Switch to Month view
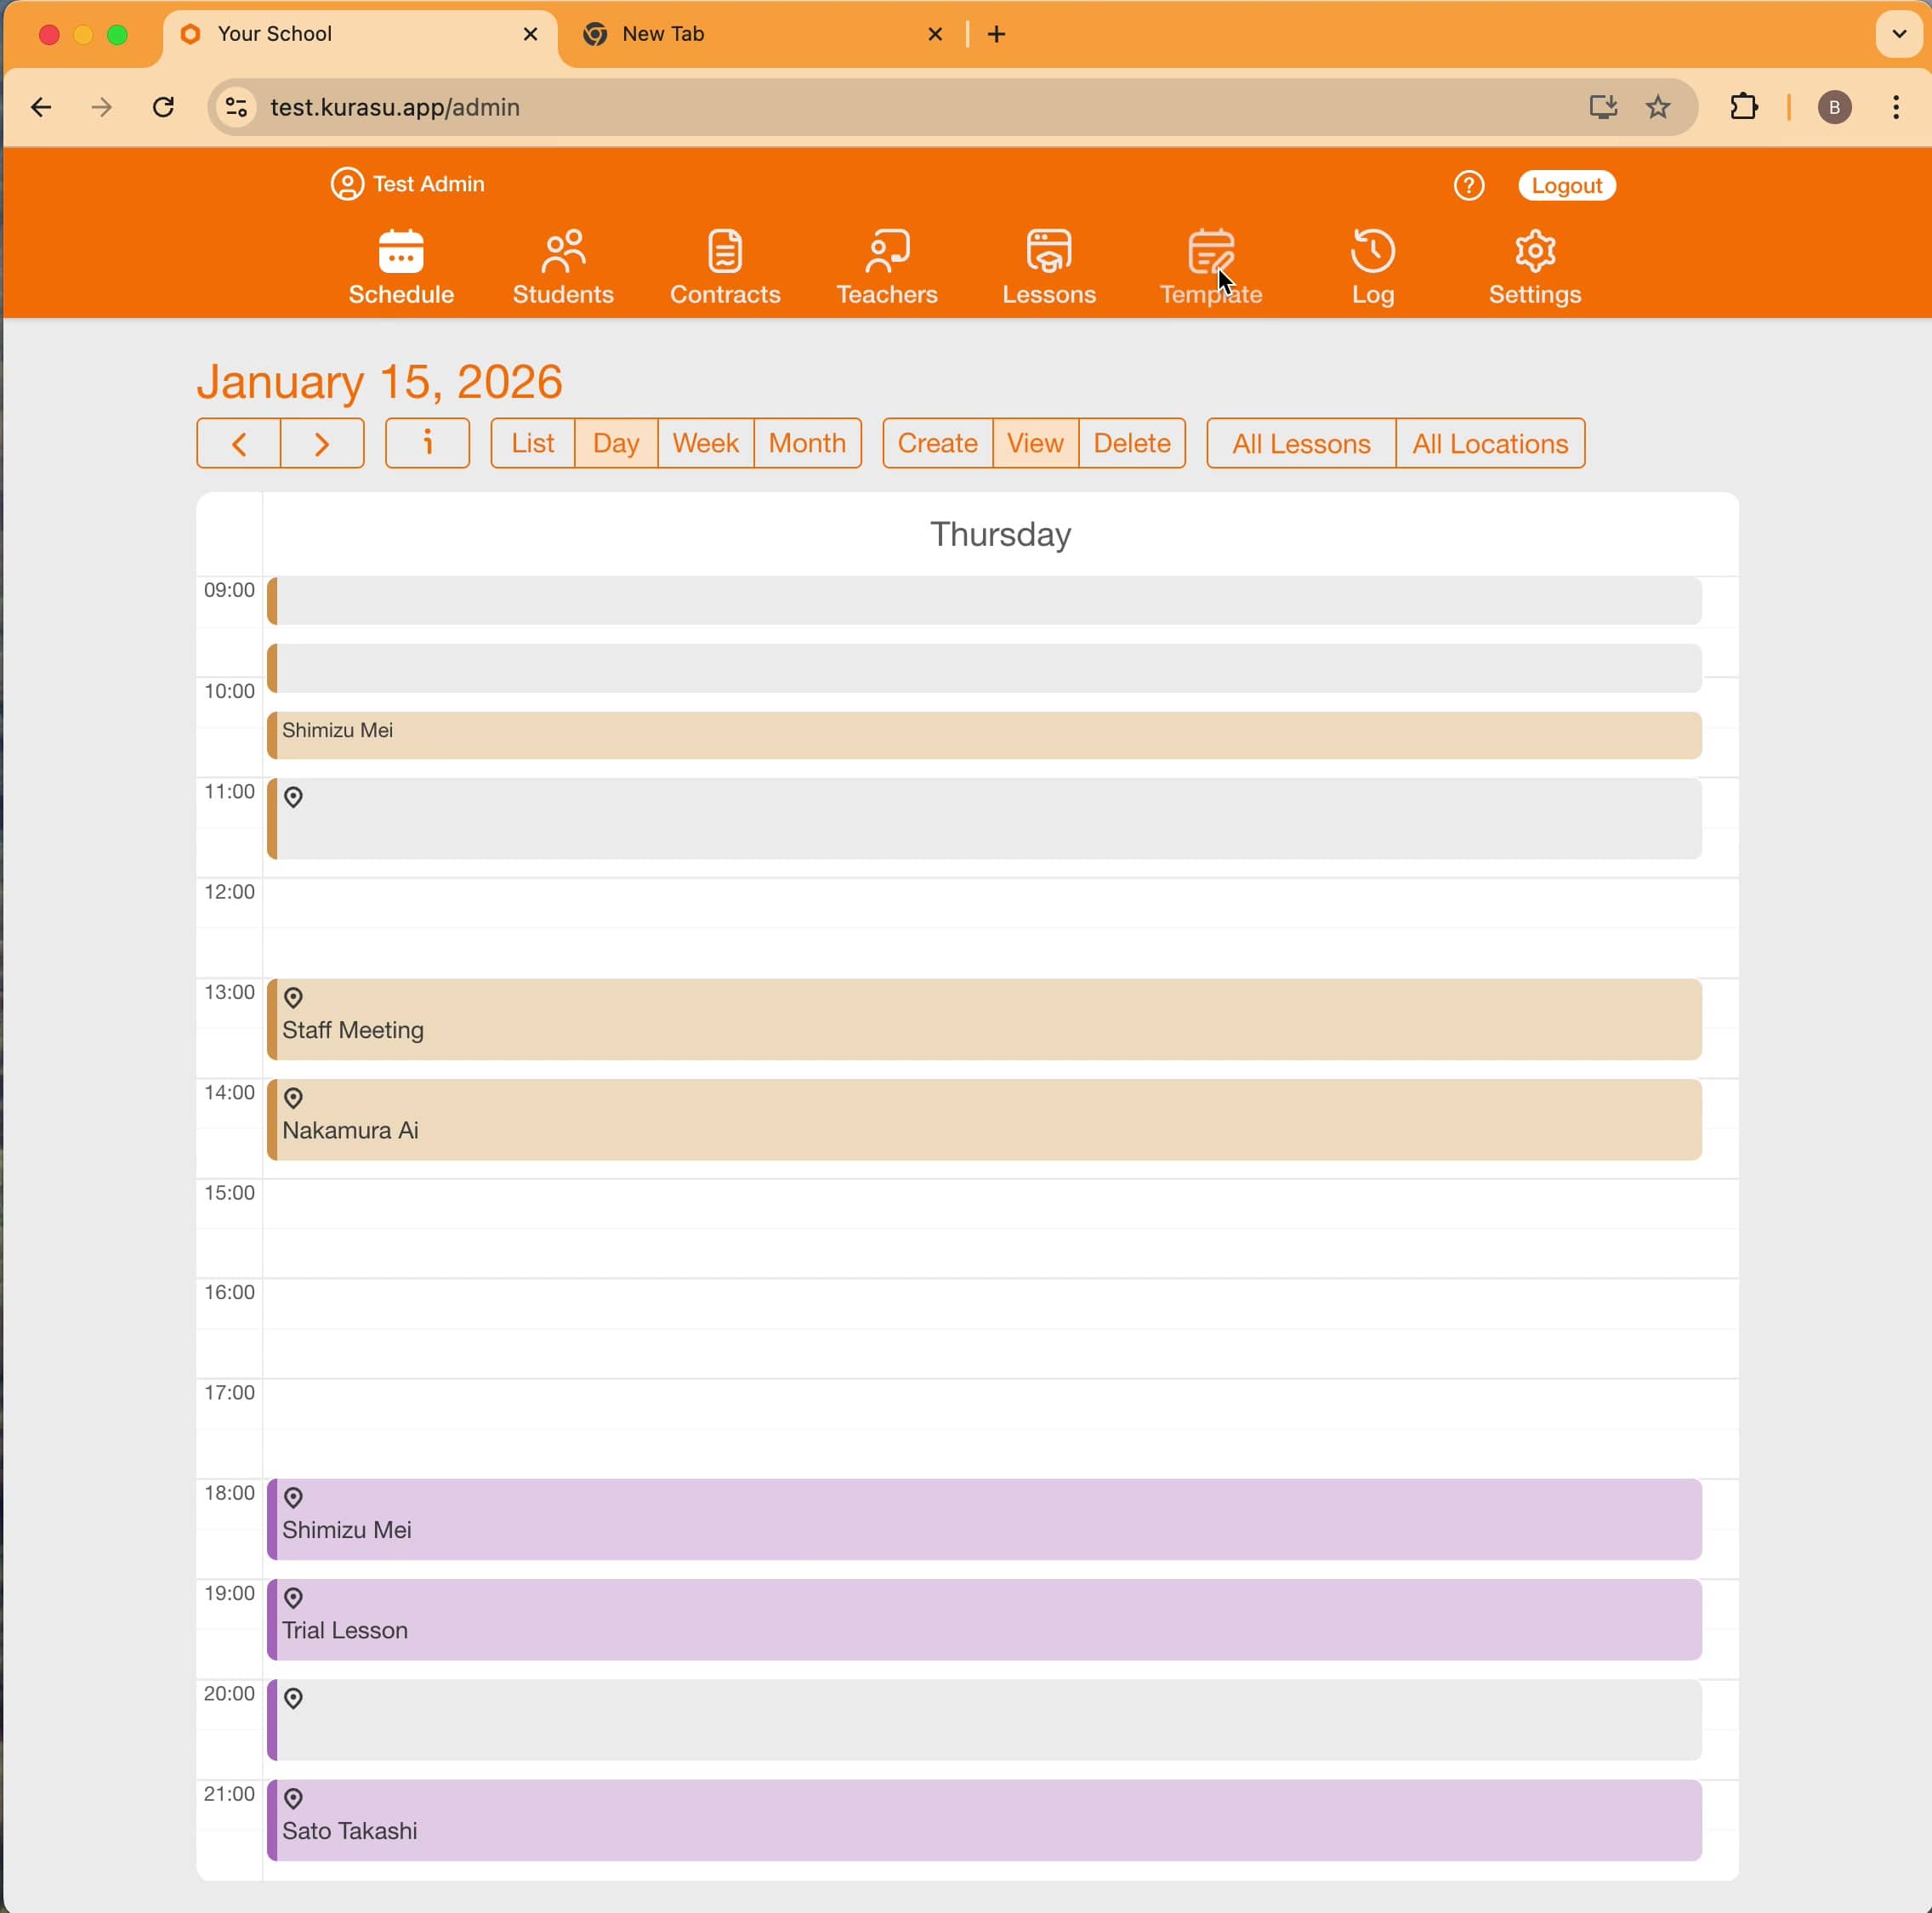The width and height of the screenshot is (1932, 1913). click(807, 442)
